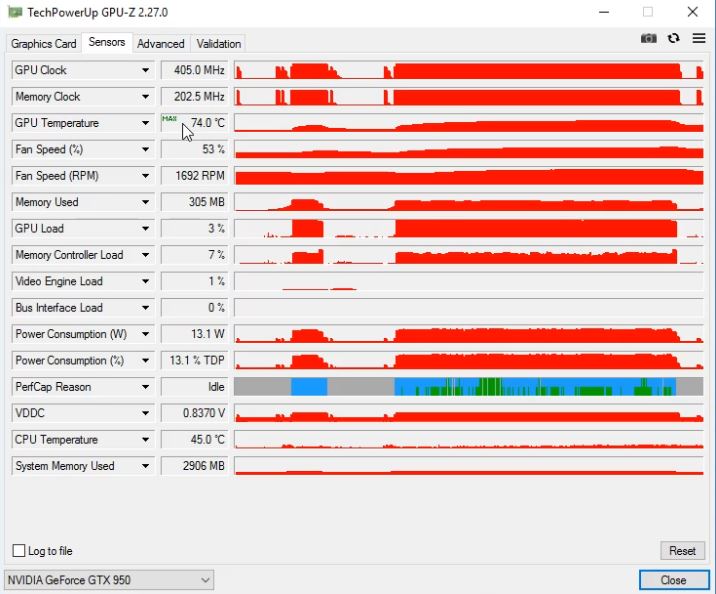716x594 pixels.
Task: Click the GPU Load history graph
Action: 469,229
